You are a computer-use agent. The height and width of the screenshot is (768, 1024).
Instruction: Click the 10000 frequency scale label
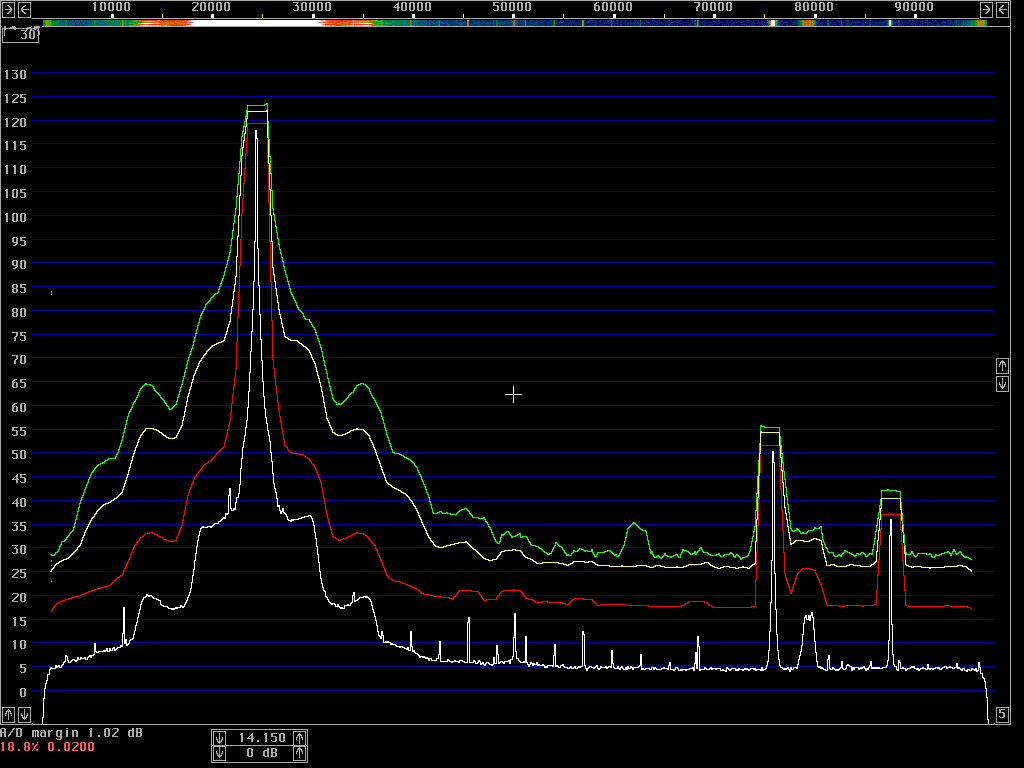click(110, 7)
